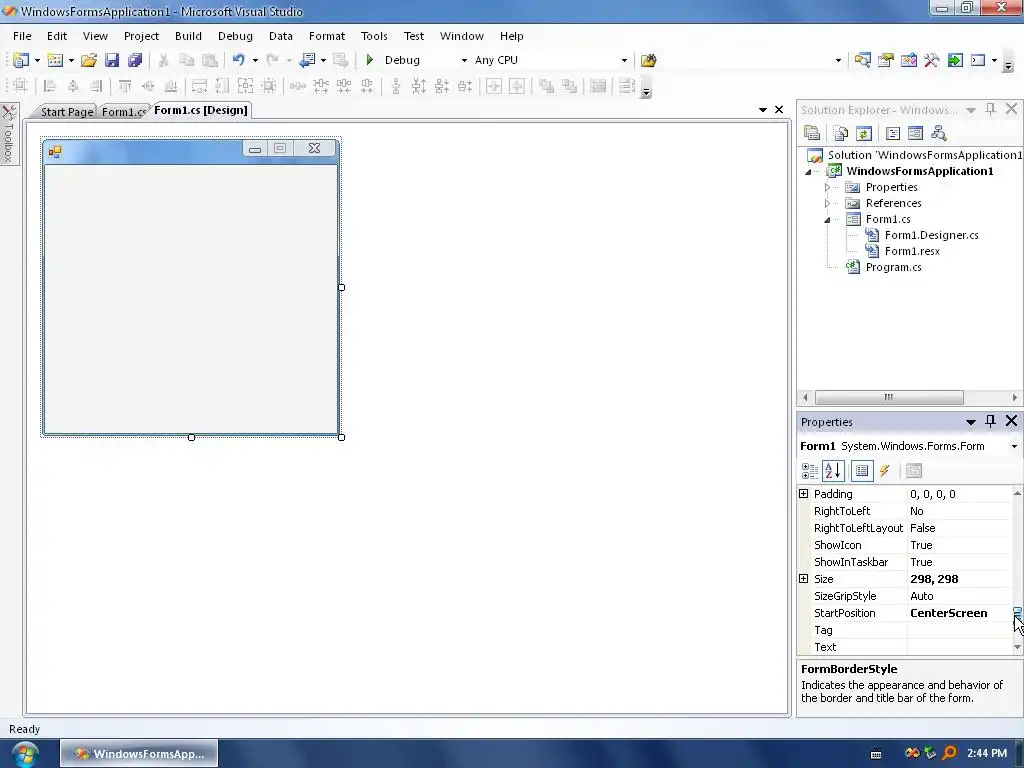
Task: Click View Code in Solution Explorer toolbar
Action: [x=893, y=133]
